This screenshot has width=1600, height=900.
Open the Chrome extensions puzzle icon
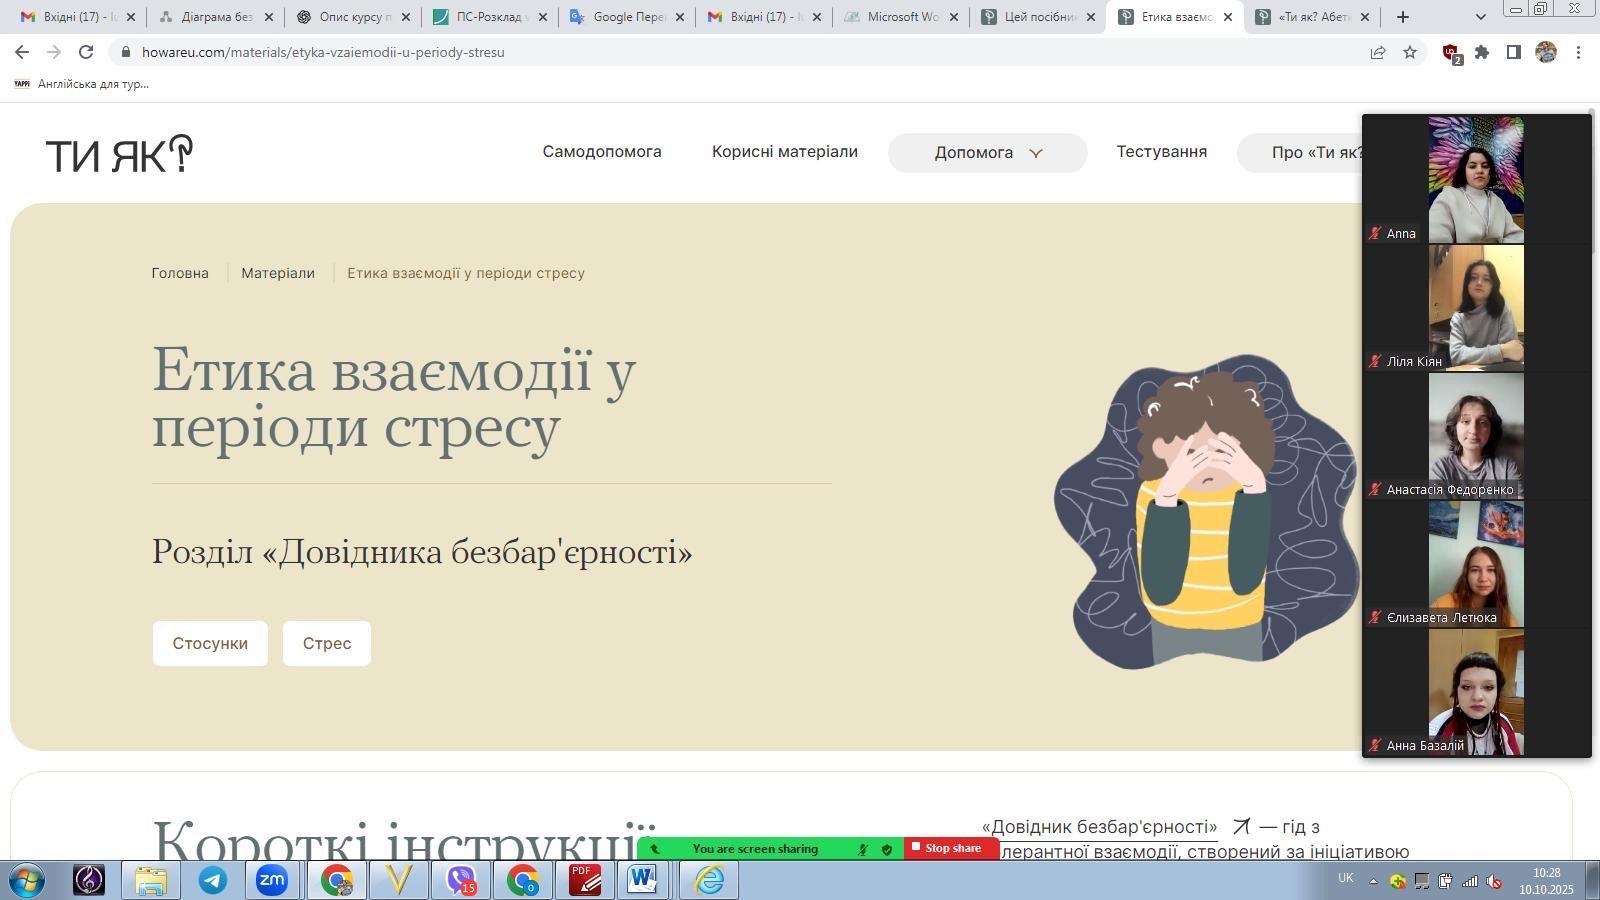pos(1482,52)
